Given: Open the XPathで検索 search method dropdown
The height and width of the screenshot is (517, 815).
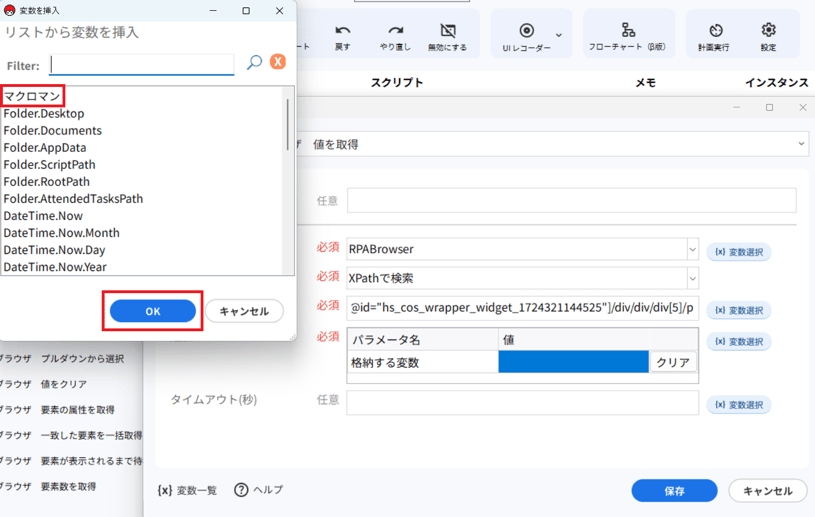Looking at the screenshot, I should click(x=692, y=279).
